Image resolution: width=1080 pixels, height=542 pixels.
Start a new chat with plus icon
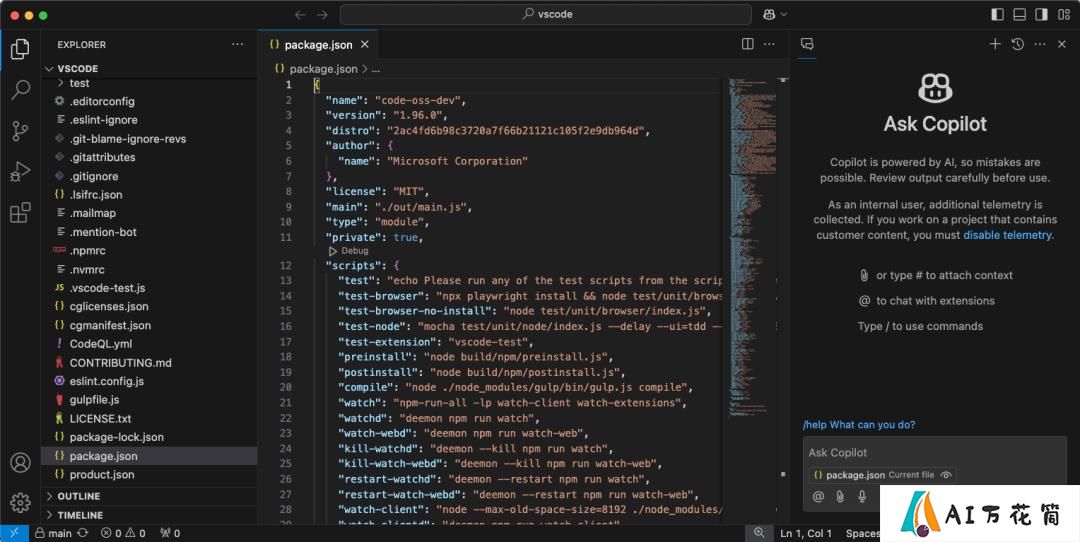click(995, 44)
